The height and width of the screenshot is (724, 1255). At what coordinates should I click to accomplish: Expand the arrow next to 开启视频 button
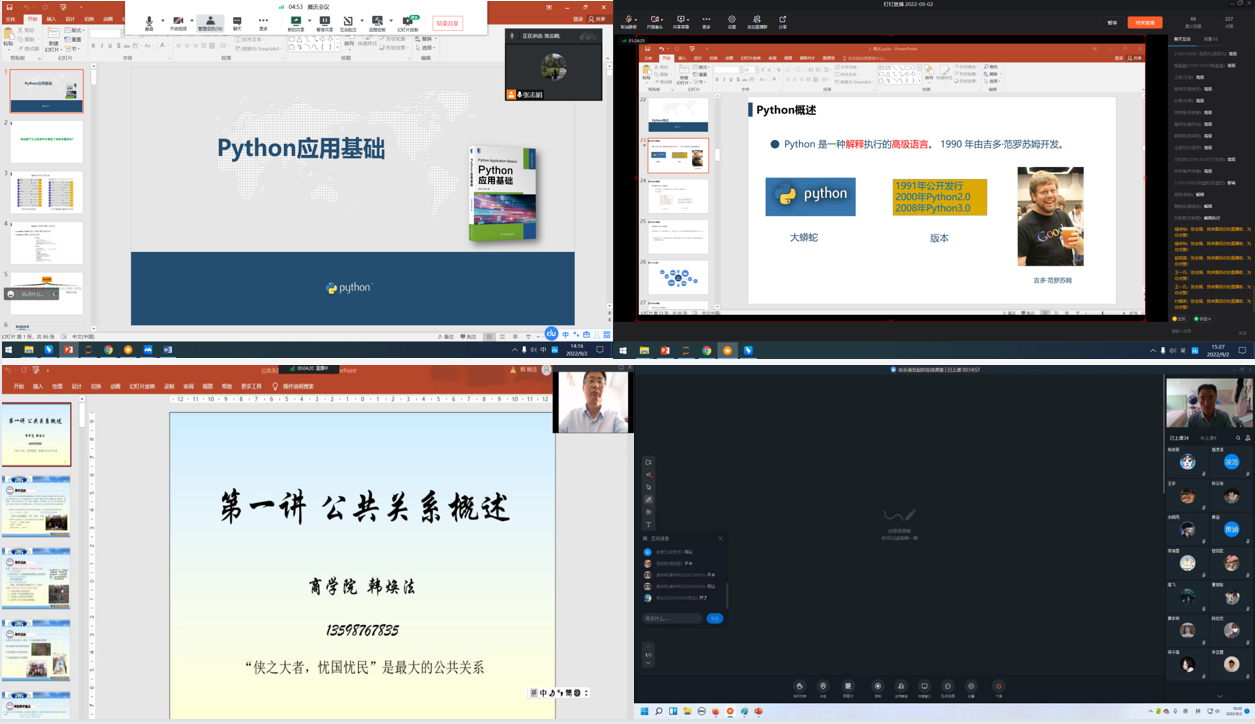tap(191, 20)
